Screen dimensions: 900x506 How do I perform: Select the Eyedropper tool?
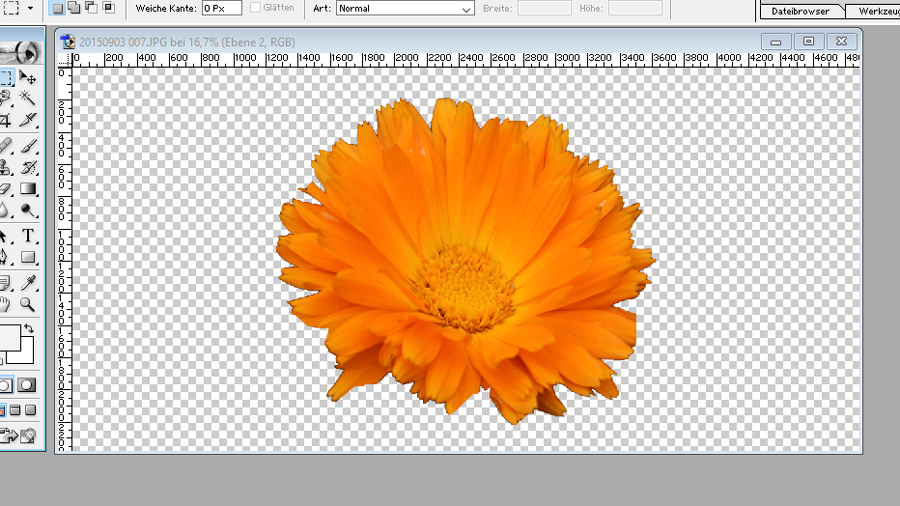coord(28,283)
